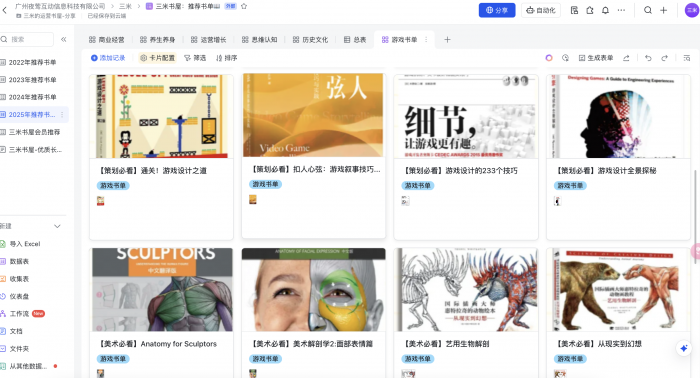Click the floating AI sparkle assistant button
The image size is (700, 378).
[683, 349]
